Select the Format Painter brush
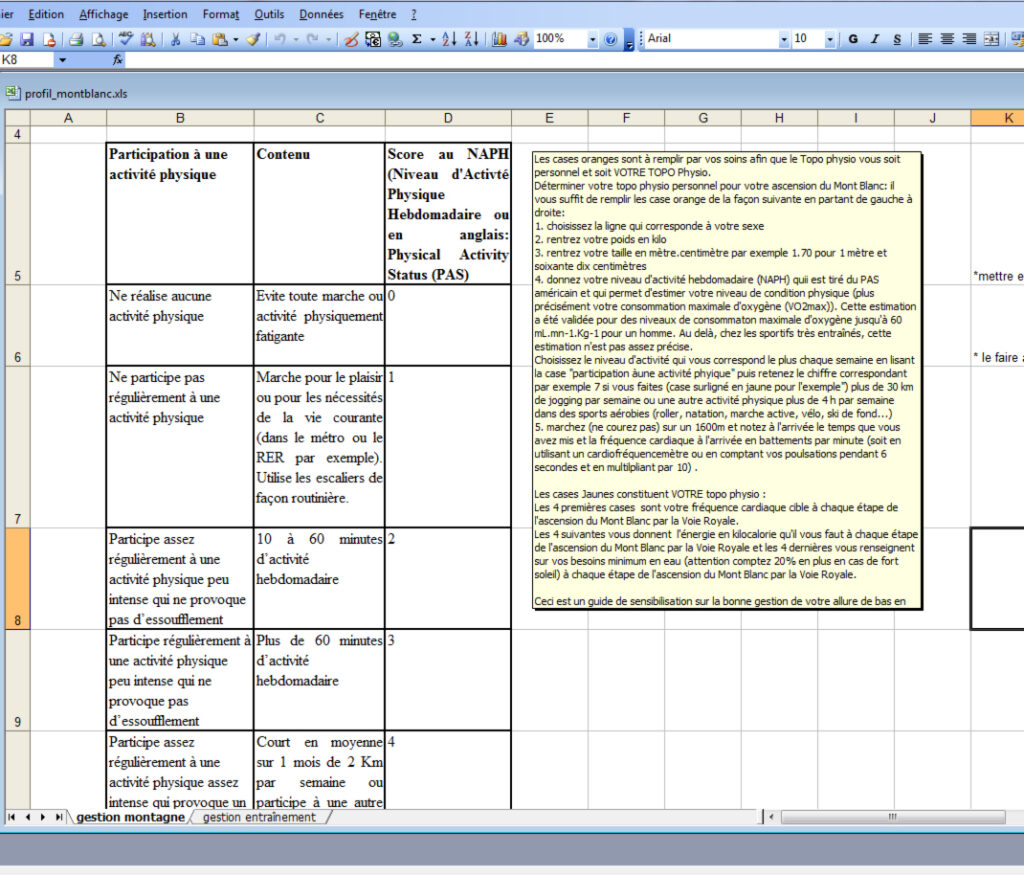Screen dimensions: 1024x875 pyautogui.click(x=252, y=39)
